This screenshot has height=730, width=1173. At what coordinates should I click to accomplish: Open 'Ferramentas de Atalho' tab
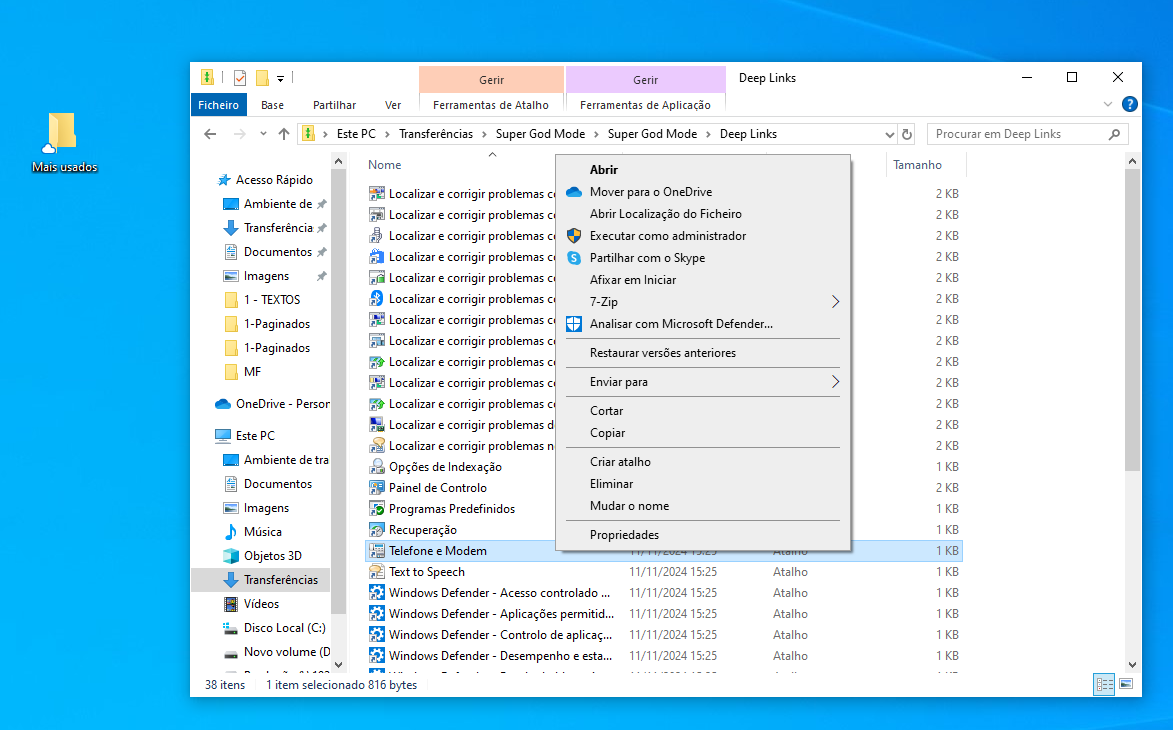click(491, 105)
